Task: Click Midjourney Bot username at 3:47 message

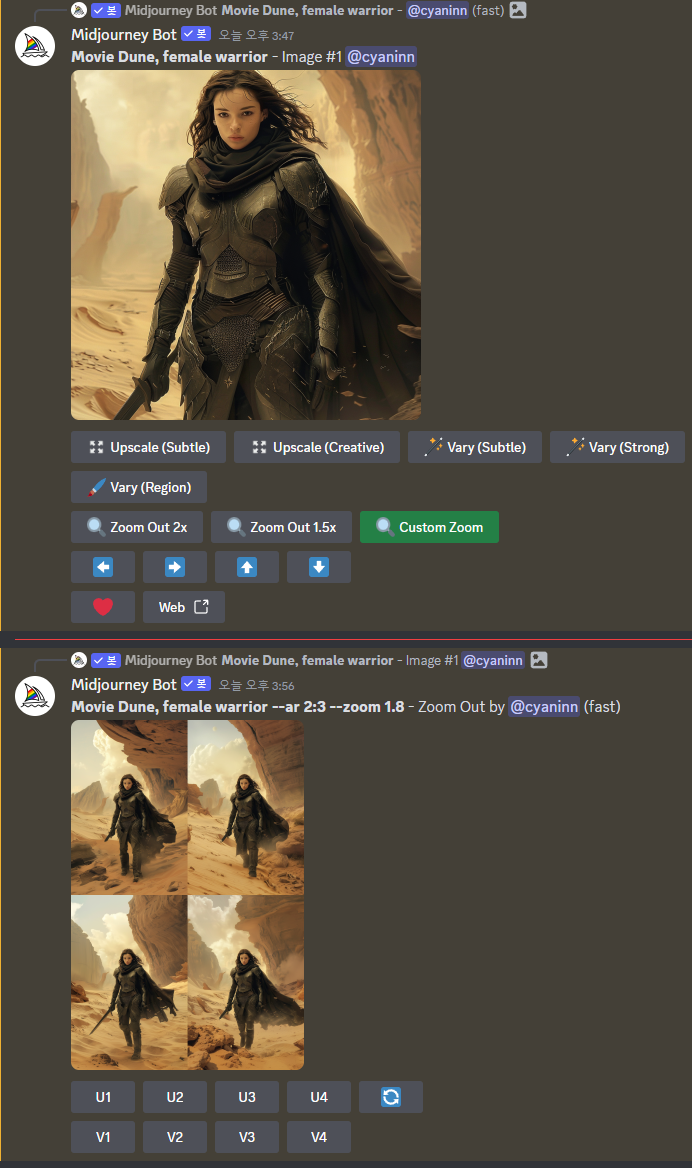Action: 124,34
